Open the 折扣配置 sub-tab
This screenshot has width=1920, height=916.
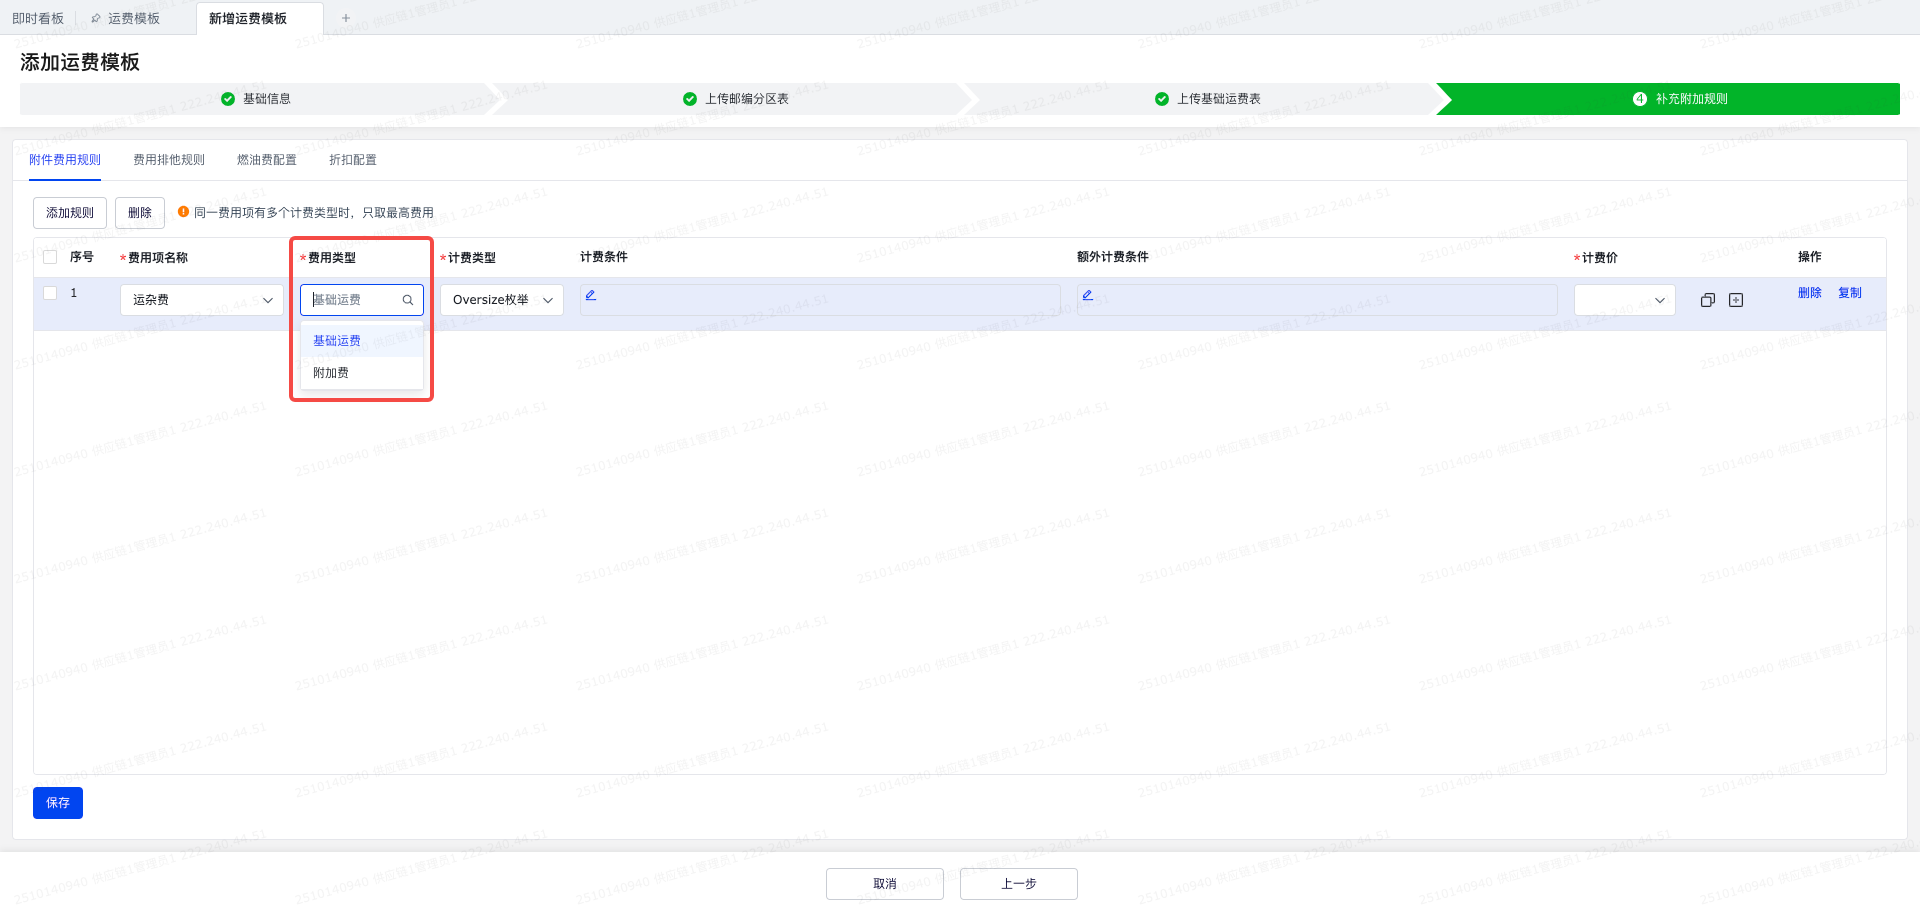coord(353,160)
